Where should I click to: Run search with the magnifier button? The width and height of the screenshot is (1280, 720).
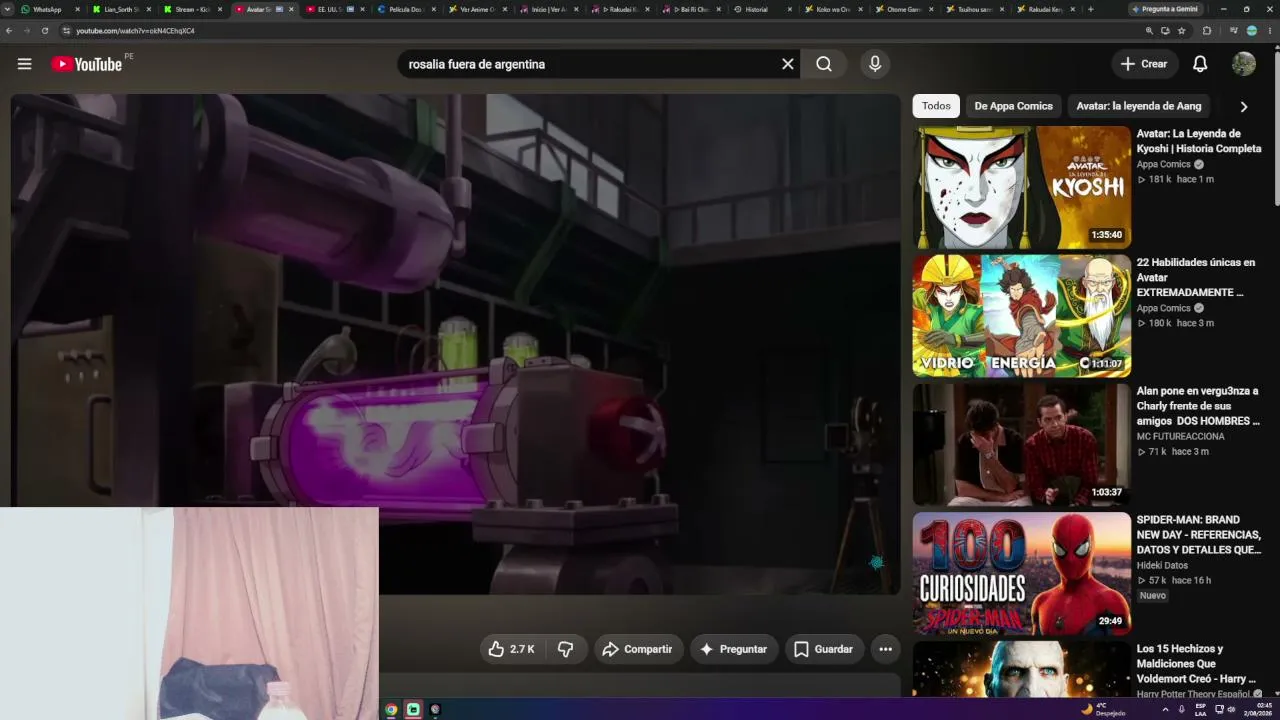(823, 64)
